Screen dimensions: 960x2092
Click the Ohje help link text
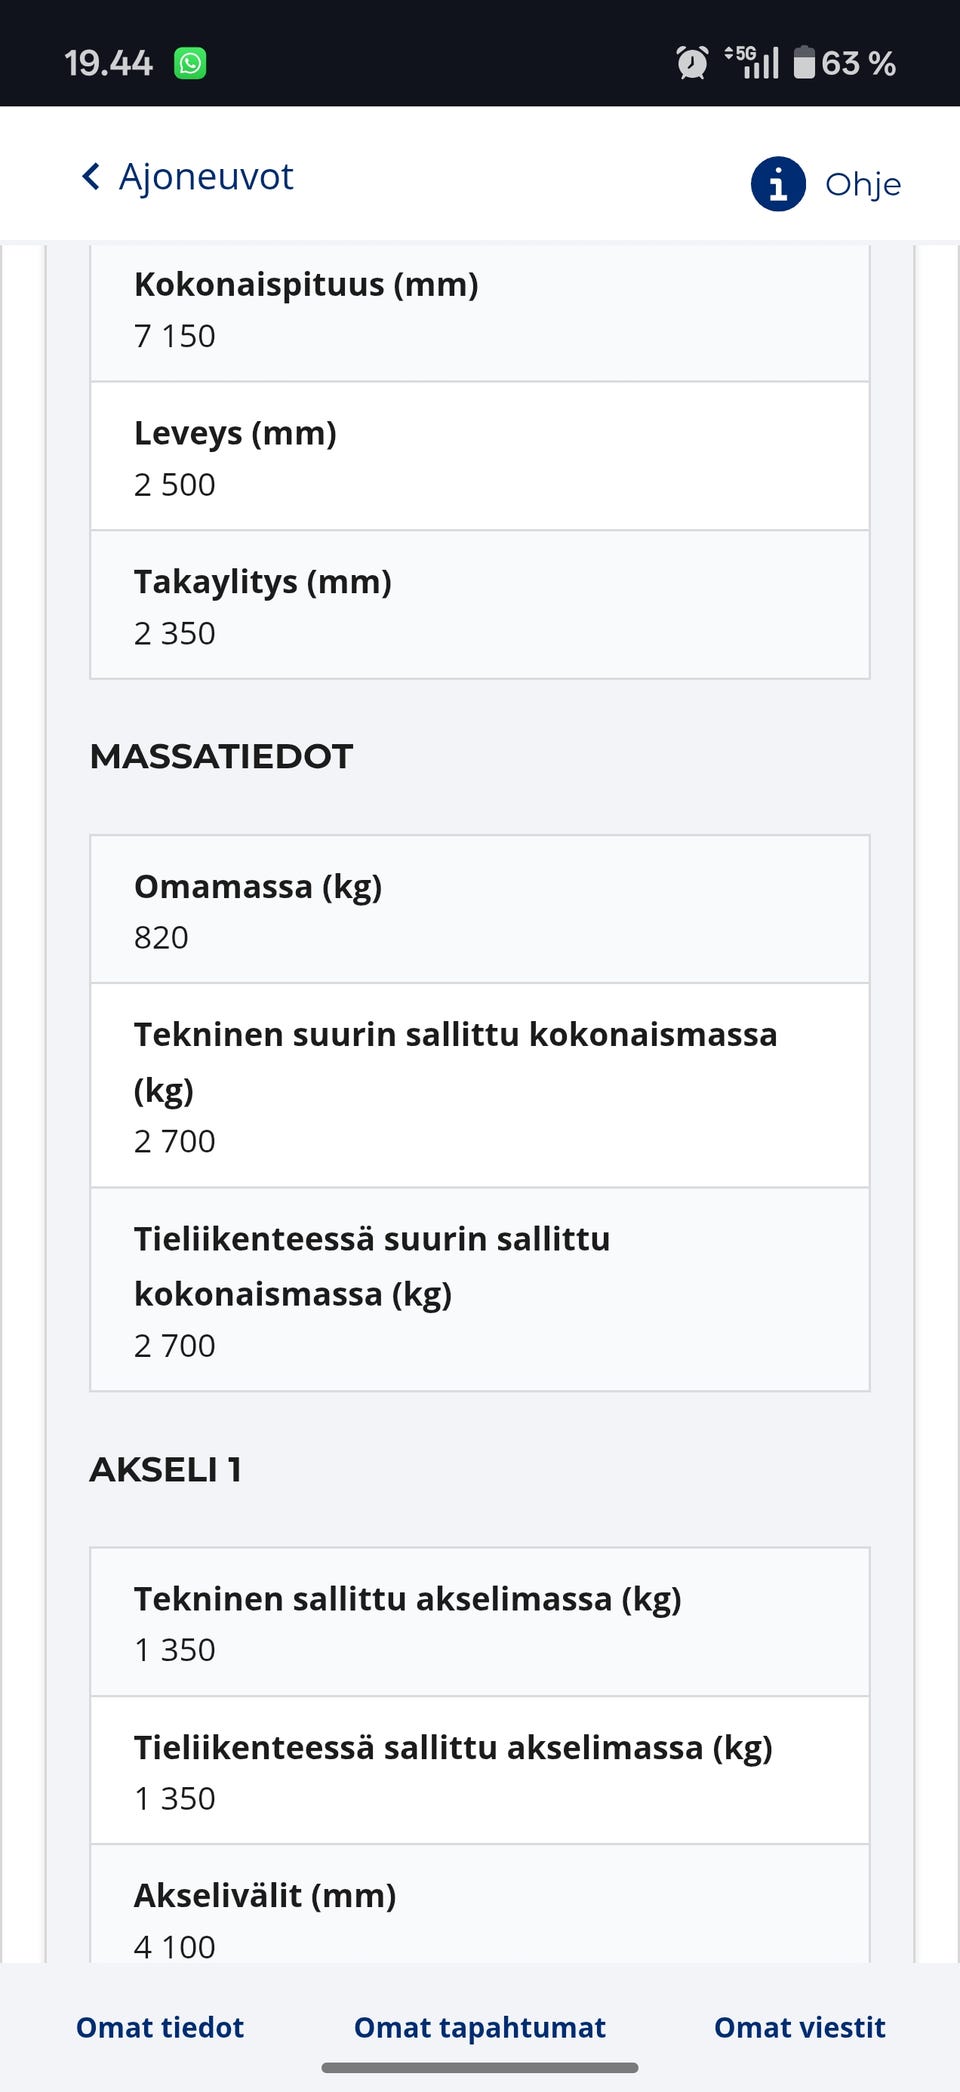[x=862, y=183]
